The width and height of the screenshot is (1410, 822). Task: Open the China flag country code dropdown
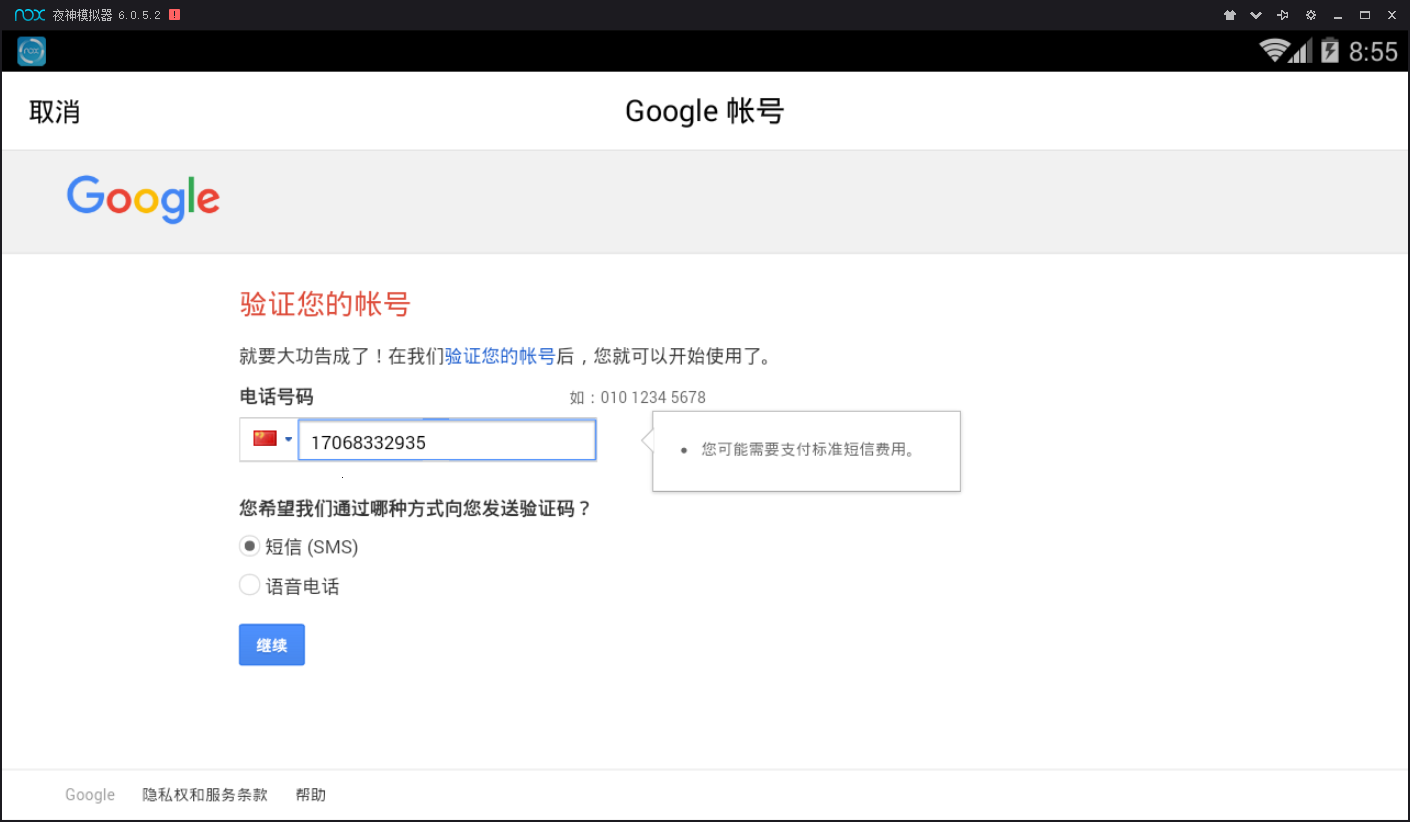coord(269,439)
